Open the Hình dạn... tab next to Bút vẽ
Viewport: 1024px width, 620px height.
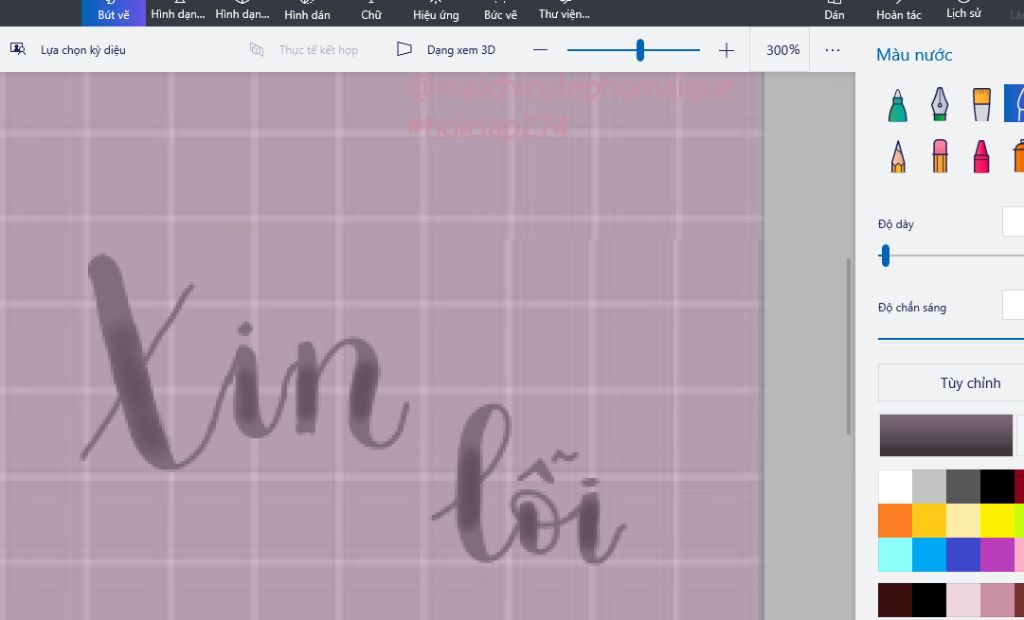click(x=178, y=12)
